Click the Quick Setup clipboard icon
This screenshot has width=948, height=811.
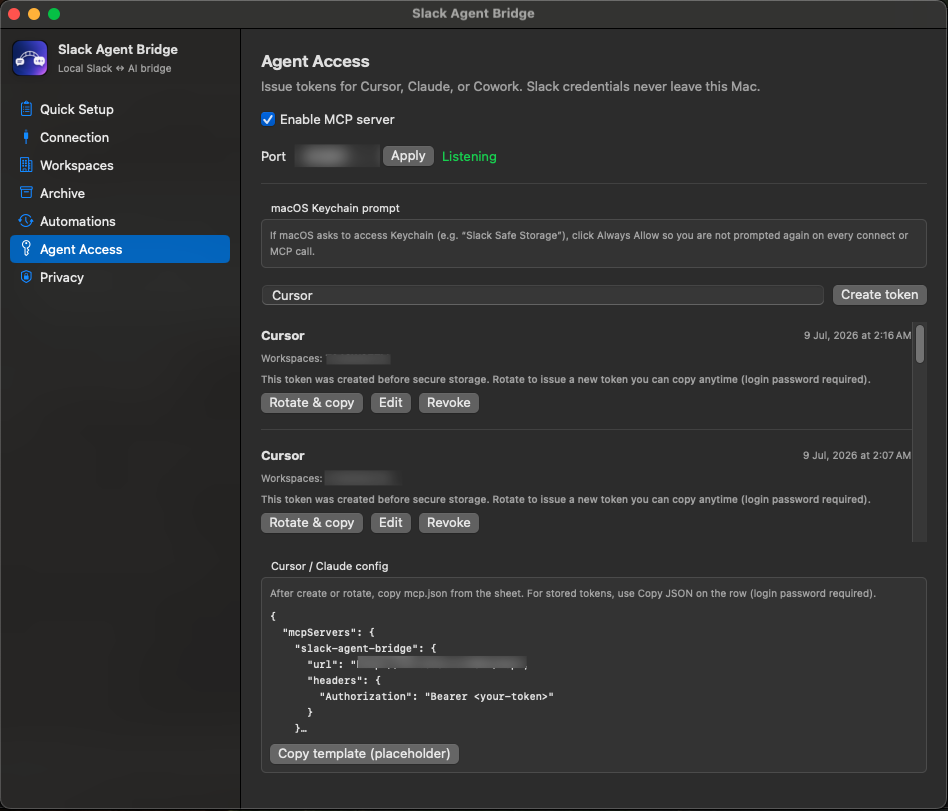tap(26, 109)
